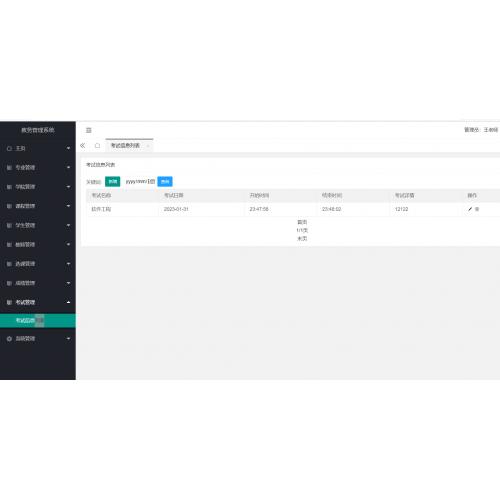Close the 考试信息列表 tab with its x
The width and height of the screenshot is (500, 500).
point(148,146)
